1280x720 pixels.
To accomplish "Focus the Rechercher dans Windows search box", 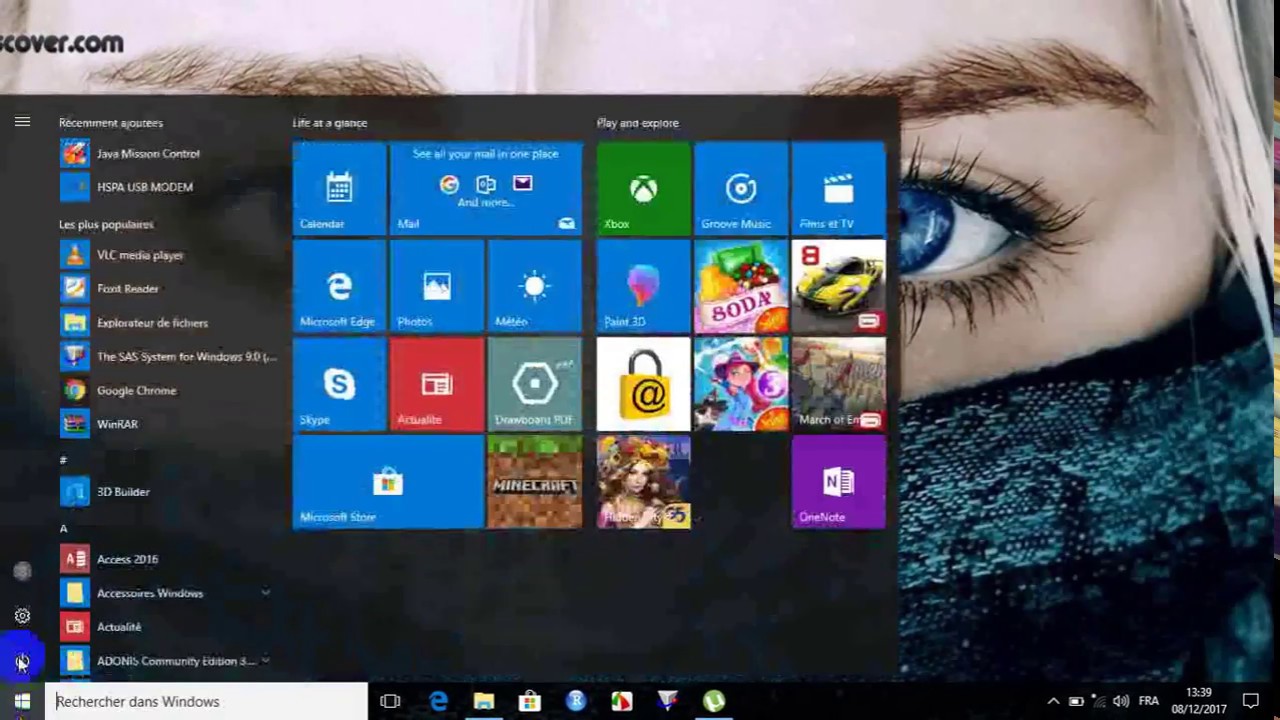I will (x=207, y=702).
